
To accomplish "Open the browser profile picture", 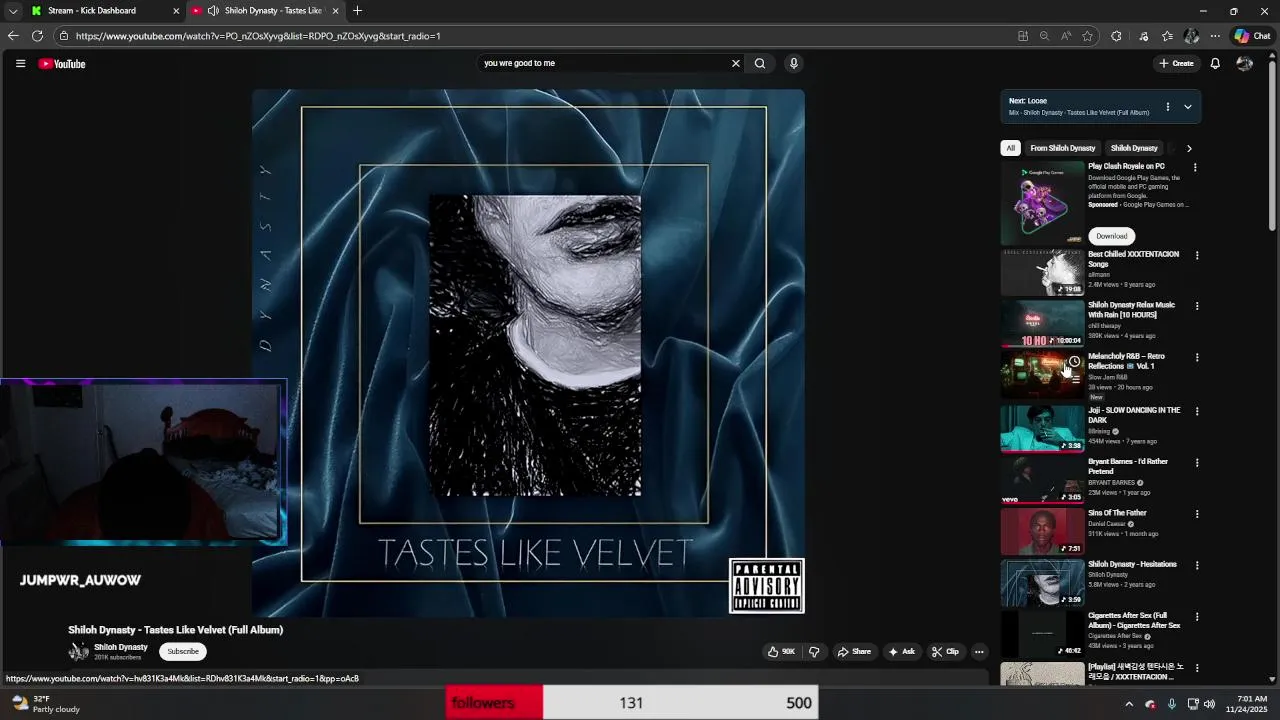I will (1191, 36).
